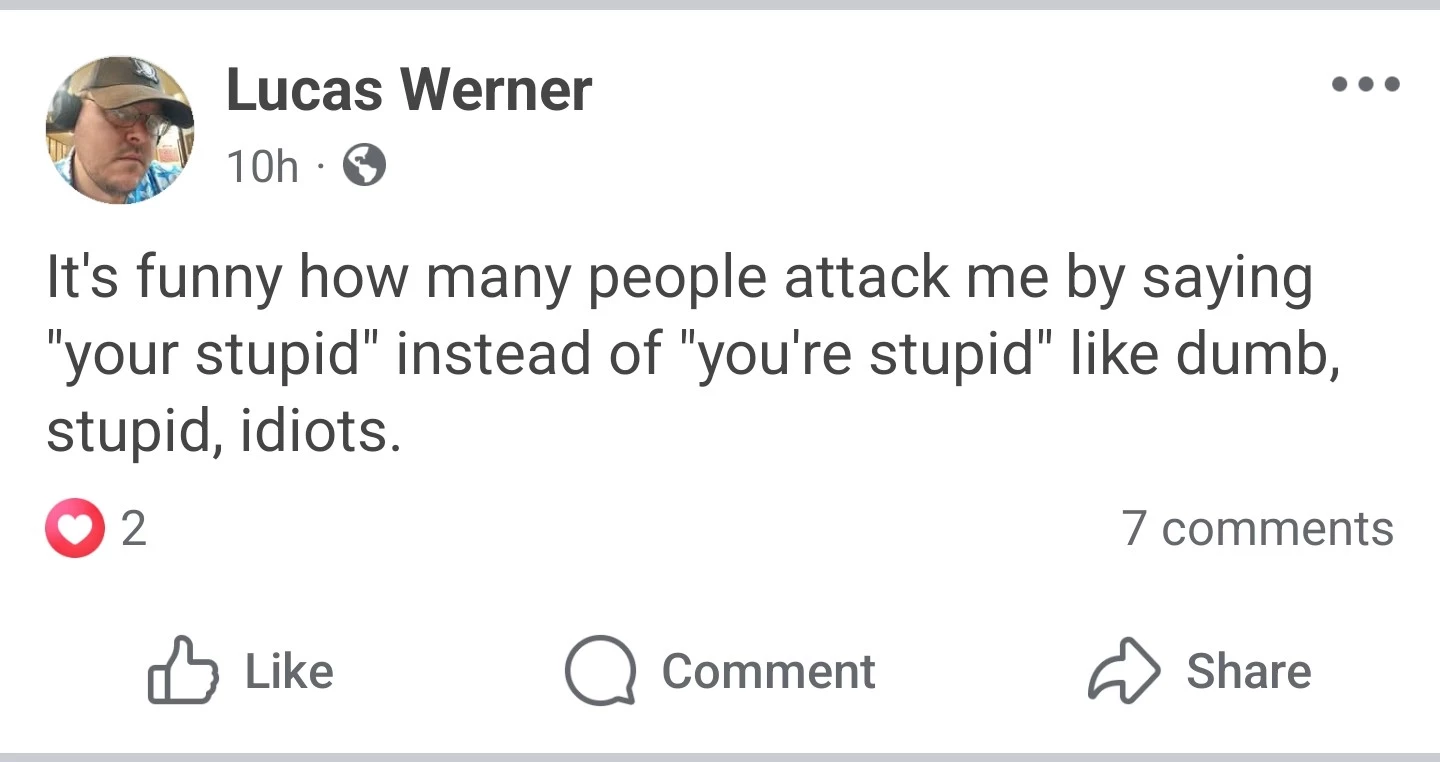This screenshot has height=762, width=1440.
Task: Click the quoted "you're stupid" text
Action: [x=864, y=356]
